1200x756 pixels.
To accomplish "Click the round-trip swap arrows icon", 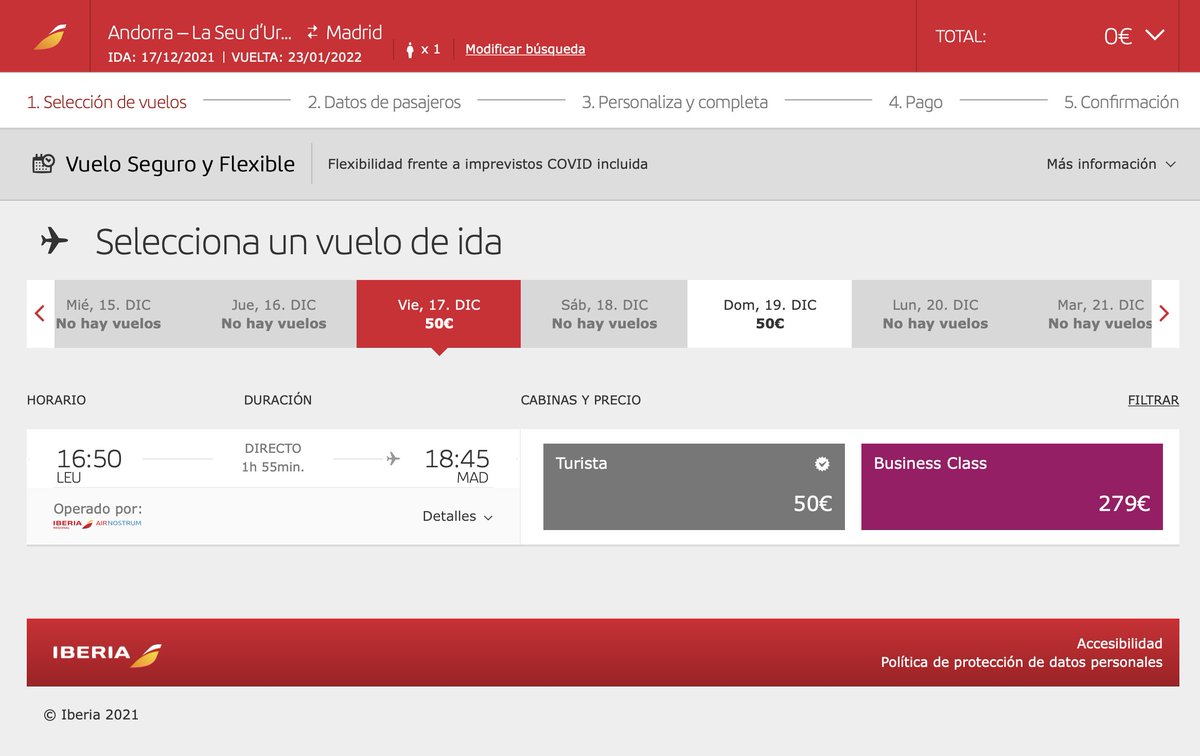I will pyautogui.click(x=313, y=32).
